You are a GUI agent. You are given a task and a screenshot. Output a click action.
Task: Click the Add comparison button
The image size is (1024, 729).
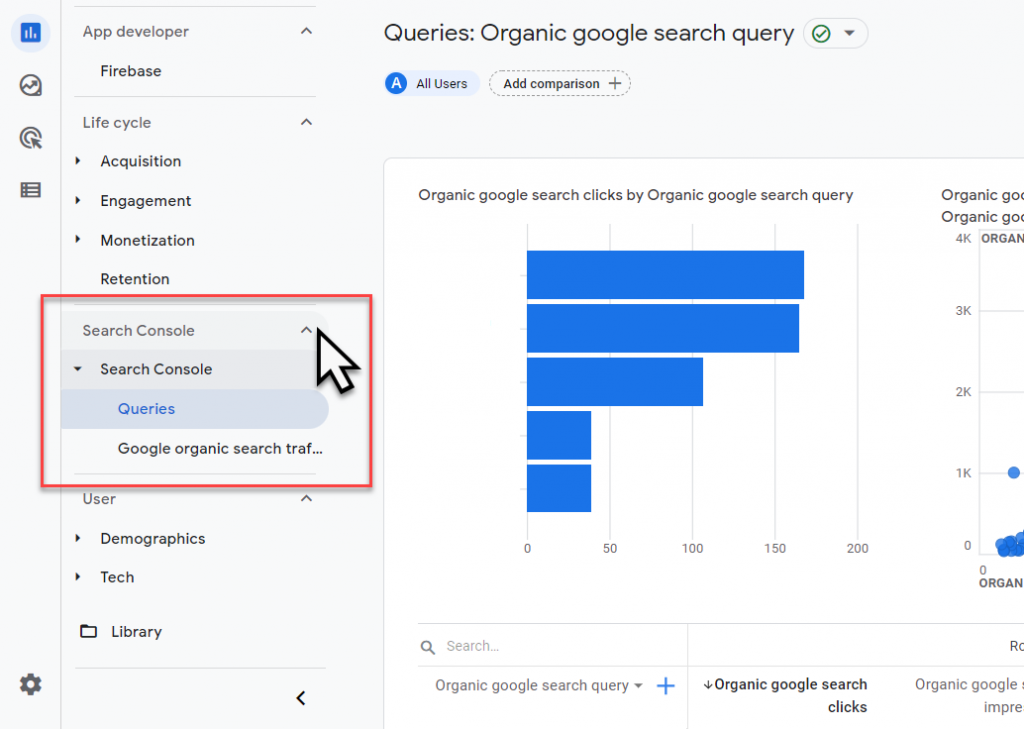pos(560,84)
